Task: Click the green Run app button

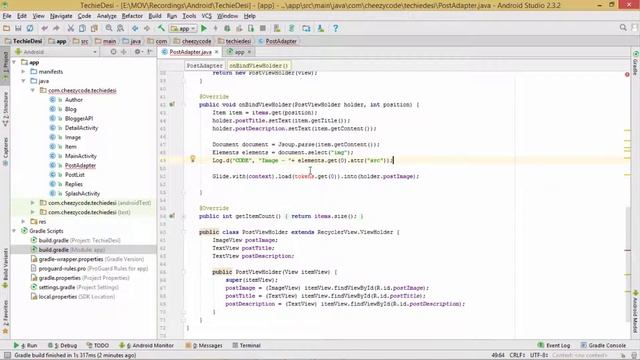Action: 204,28
